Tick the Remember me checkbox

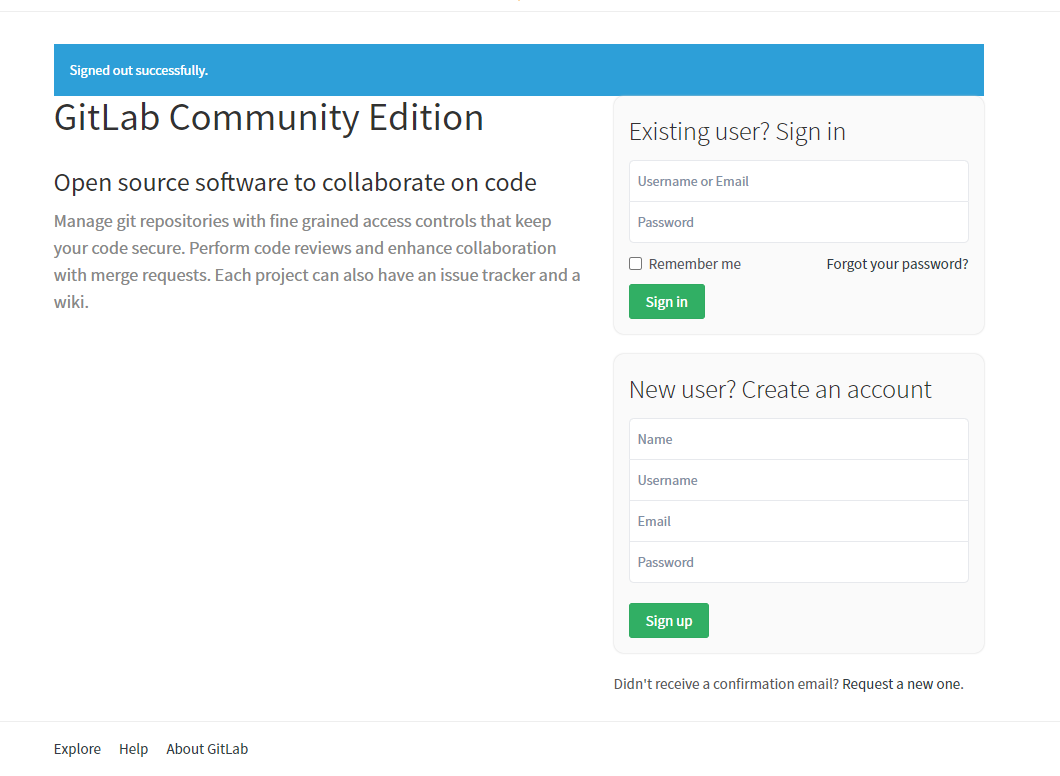point(635,264)
